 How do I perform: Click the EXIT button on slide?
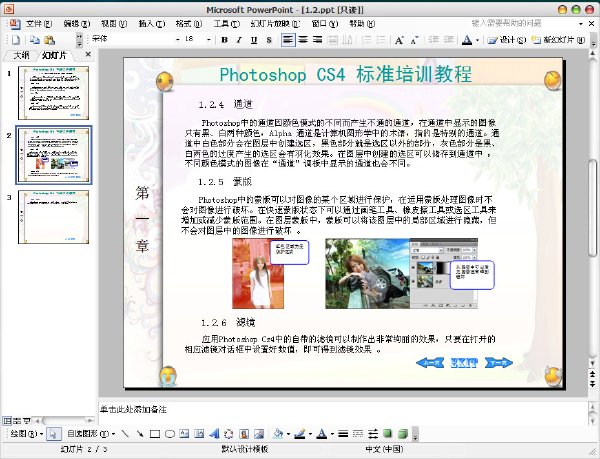click(x=464, y=363)
